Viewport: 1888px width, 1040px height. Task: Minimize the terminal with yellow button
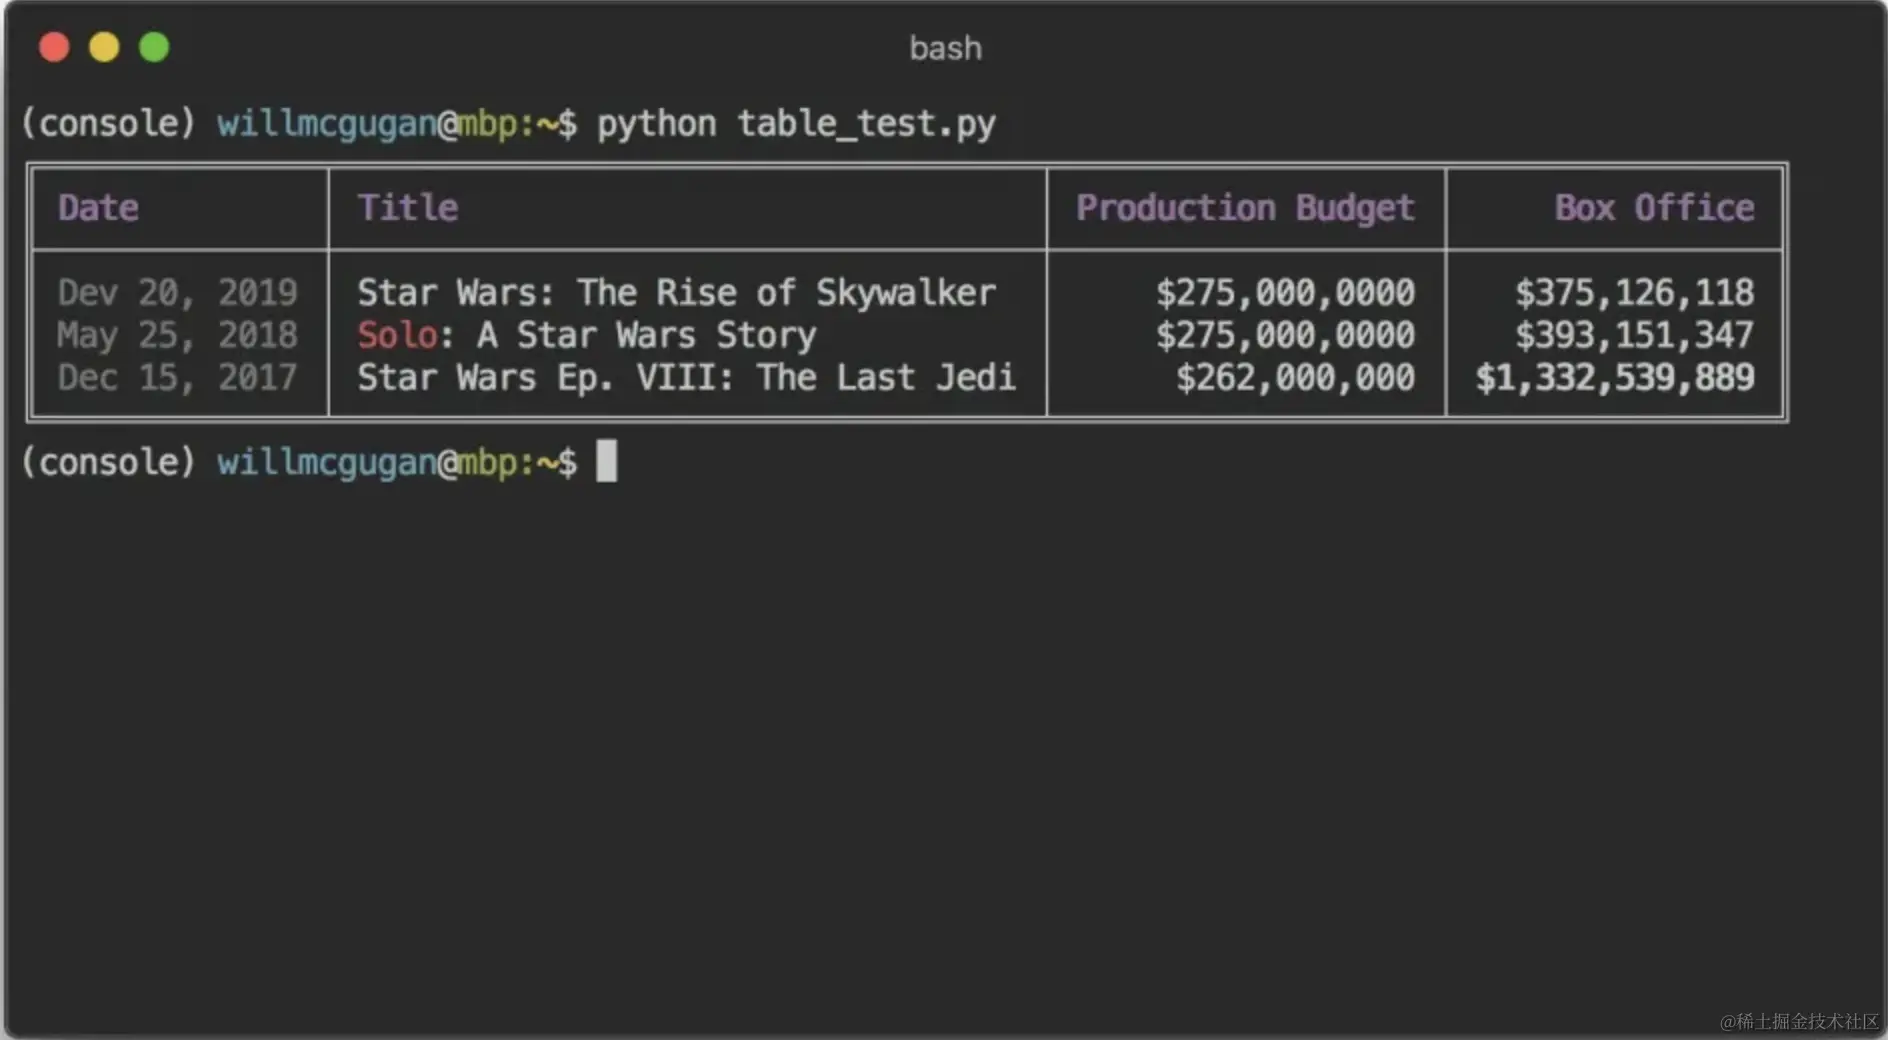[x=104, y=47]
